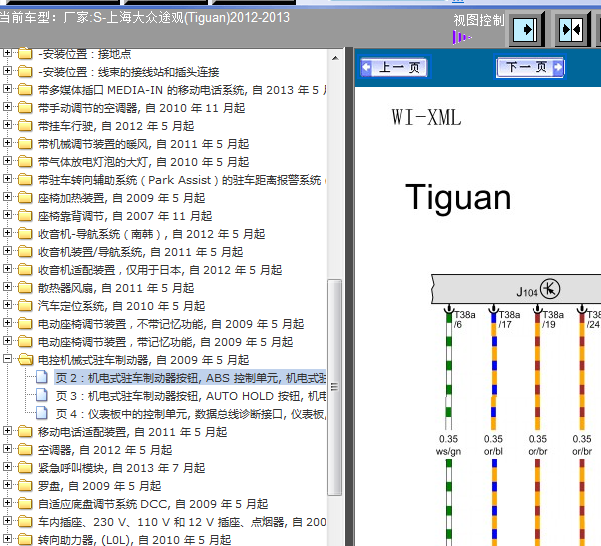Expand the 带手动调节的空调器 folder

(x=7, y=107)
